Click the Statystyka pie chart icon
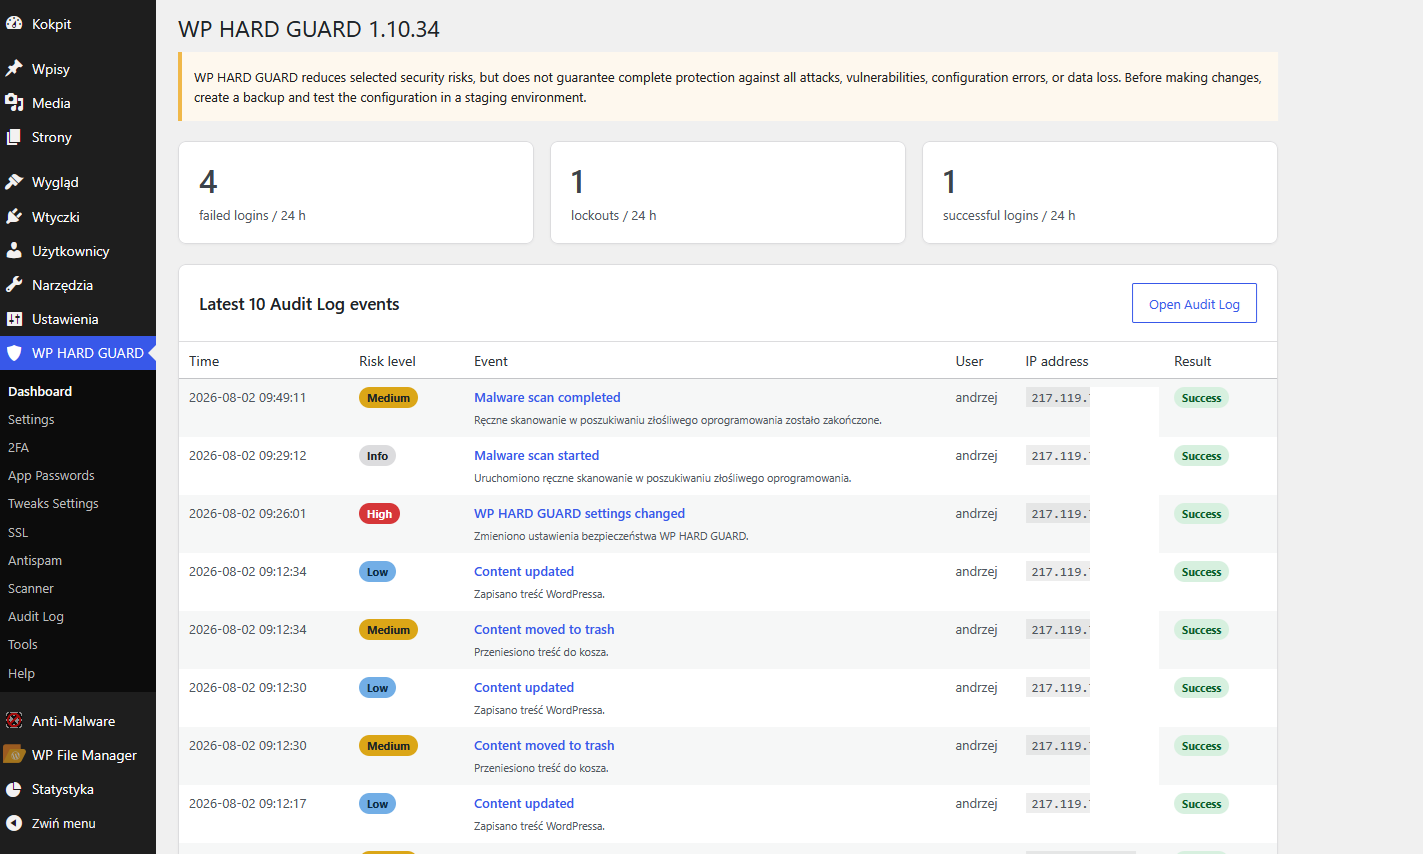This screenshot has height=854, width=1423. pyautogui.click(x=14, y=789)
